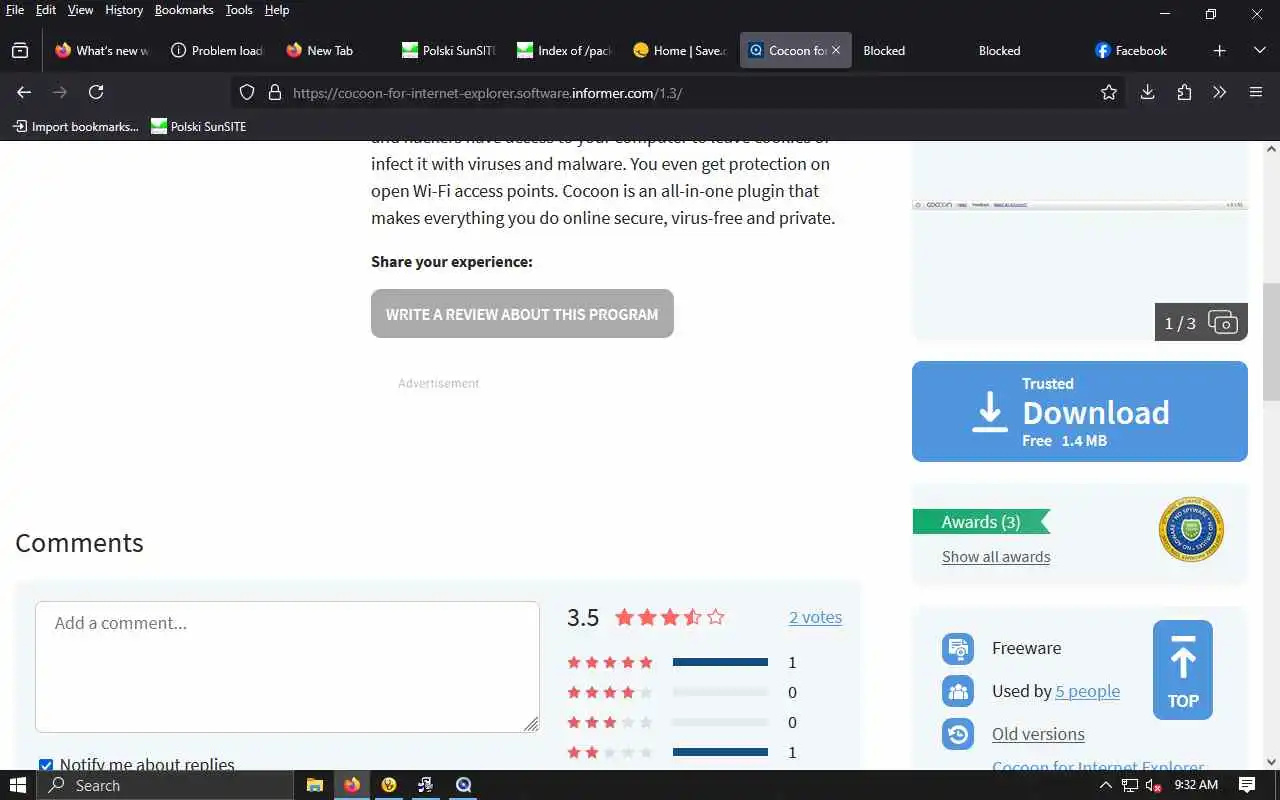Click the Firefox taskbar icon
Screen dimensions: 1280x800
click(351, 785)
